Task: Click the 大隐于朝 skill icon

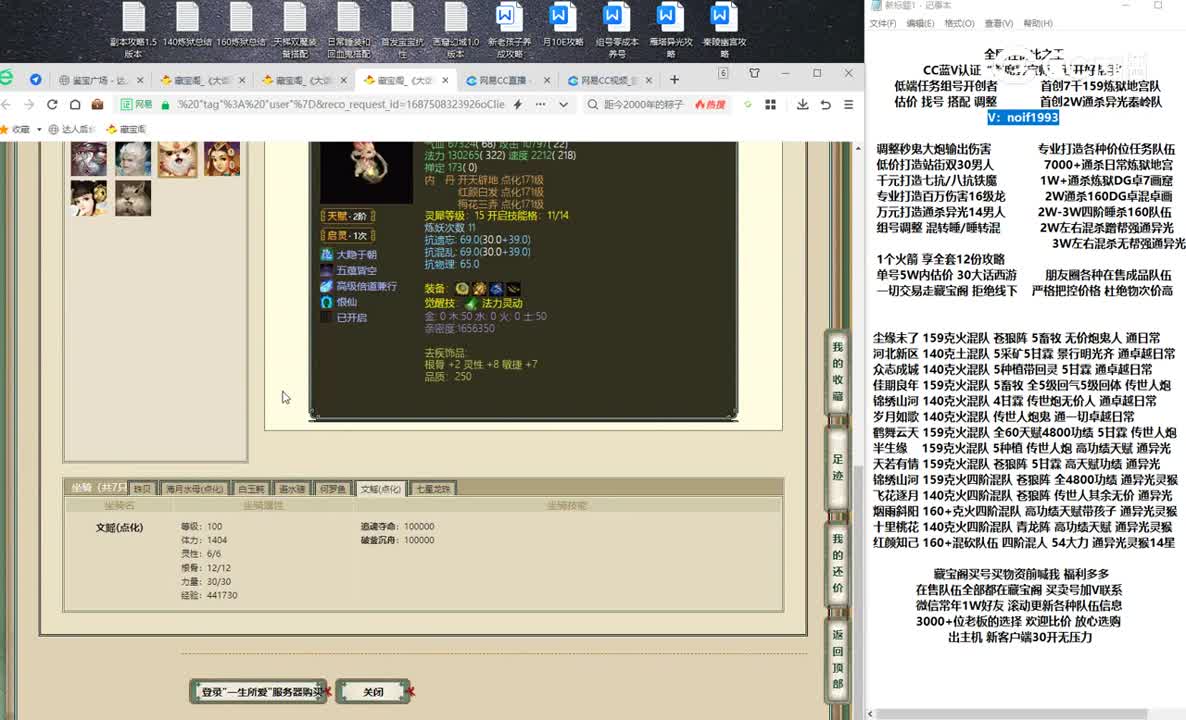Action: click(326, 255)
